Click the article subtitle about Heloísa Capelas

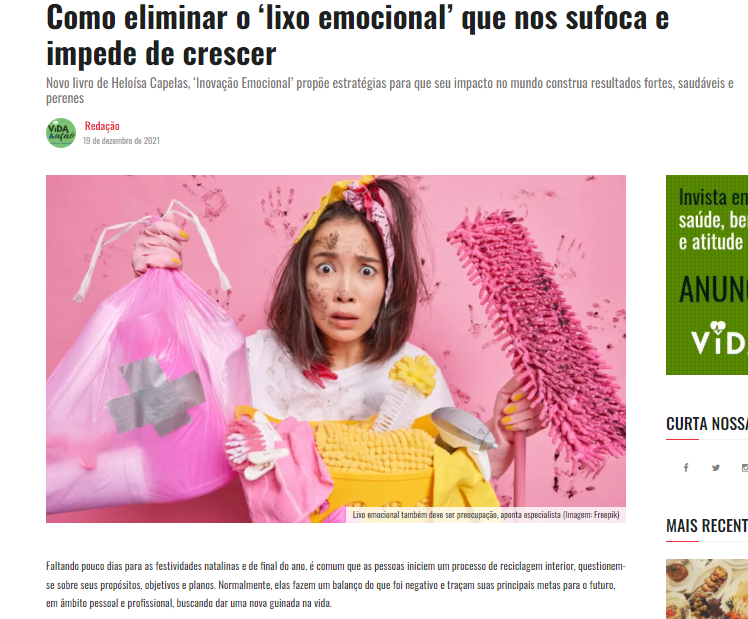(390, 90)
